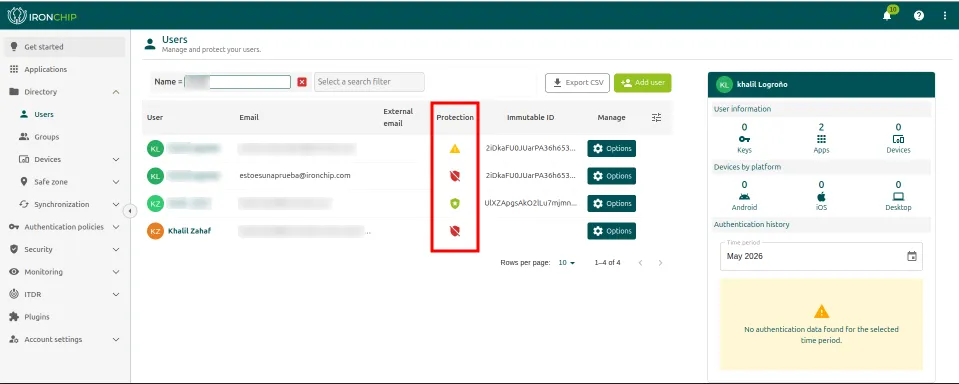
Task: Open Options for the green KZ user
Action: point(612,204)
